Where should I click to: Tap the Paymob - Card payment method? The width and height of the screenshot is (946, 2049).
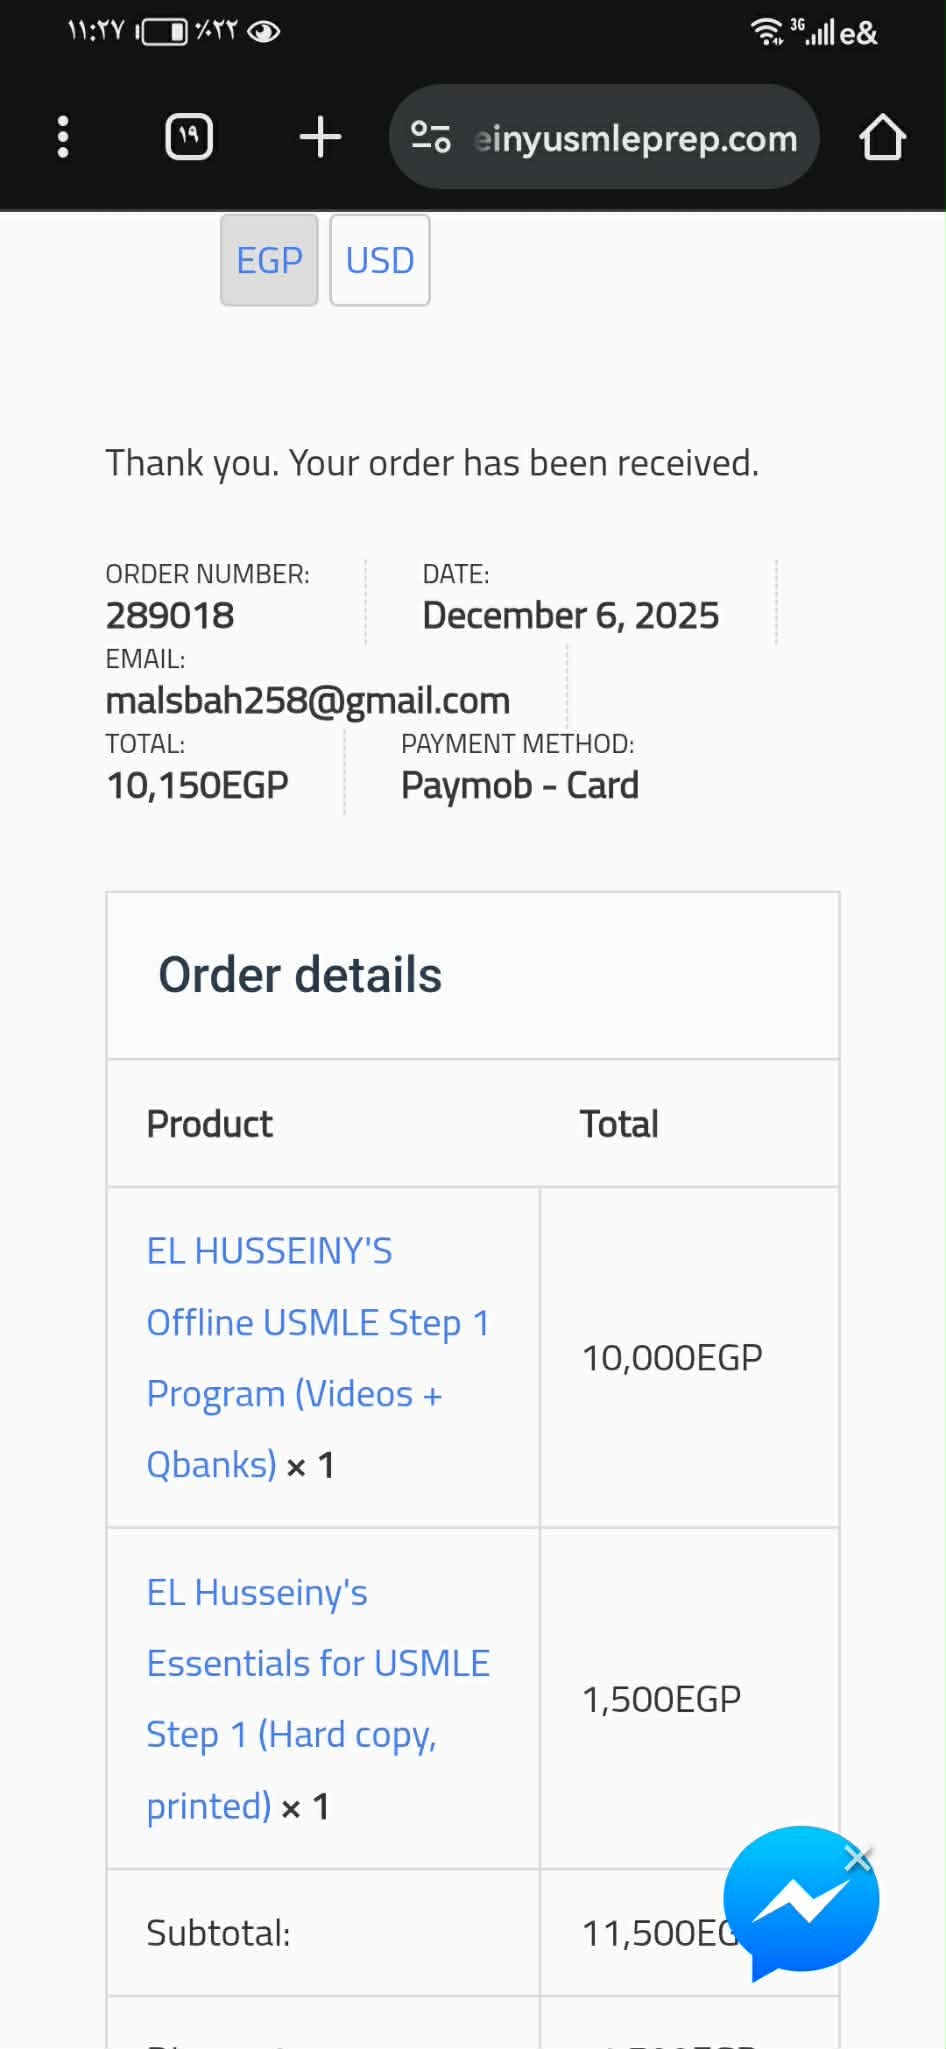(x=520, y=785)
